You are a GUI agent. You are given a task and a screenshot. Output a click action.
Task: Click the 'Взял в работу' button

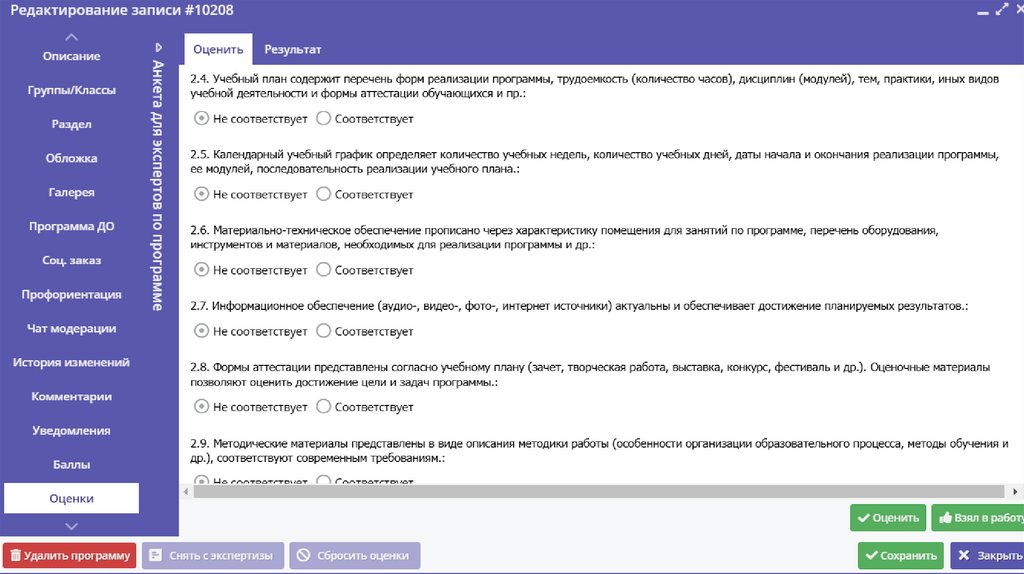pyautogui.click(x=978, y=518)
